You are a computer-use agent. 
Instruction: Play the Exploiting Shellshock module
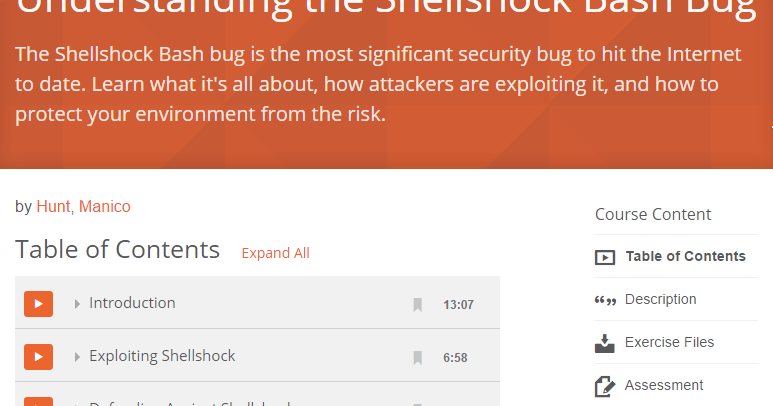point(38,356)
